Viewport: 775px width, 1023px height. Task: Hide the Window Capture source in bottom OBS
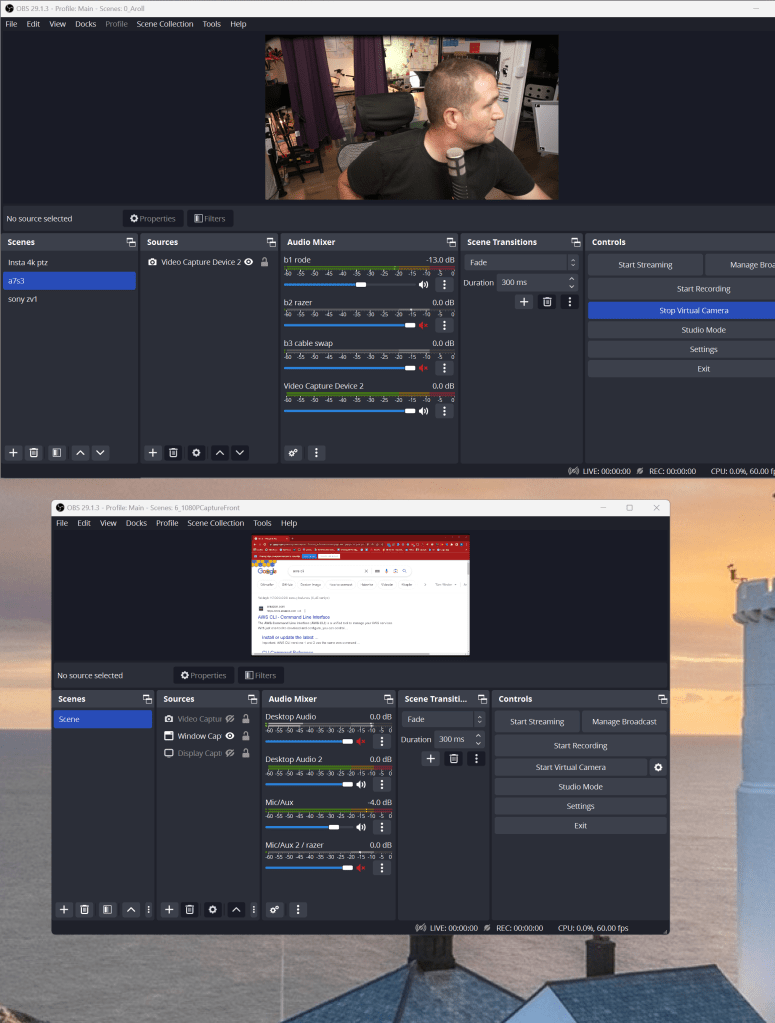(x=230, y=735)
